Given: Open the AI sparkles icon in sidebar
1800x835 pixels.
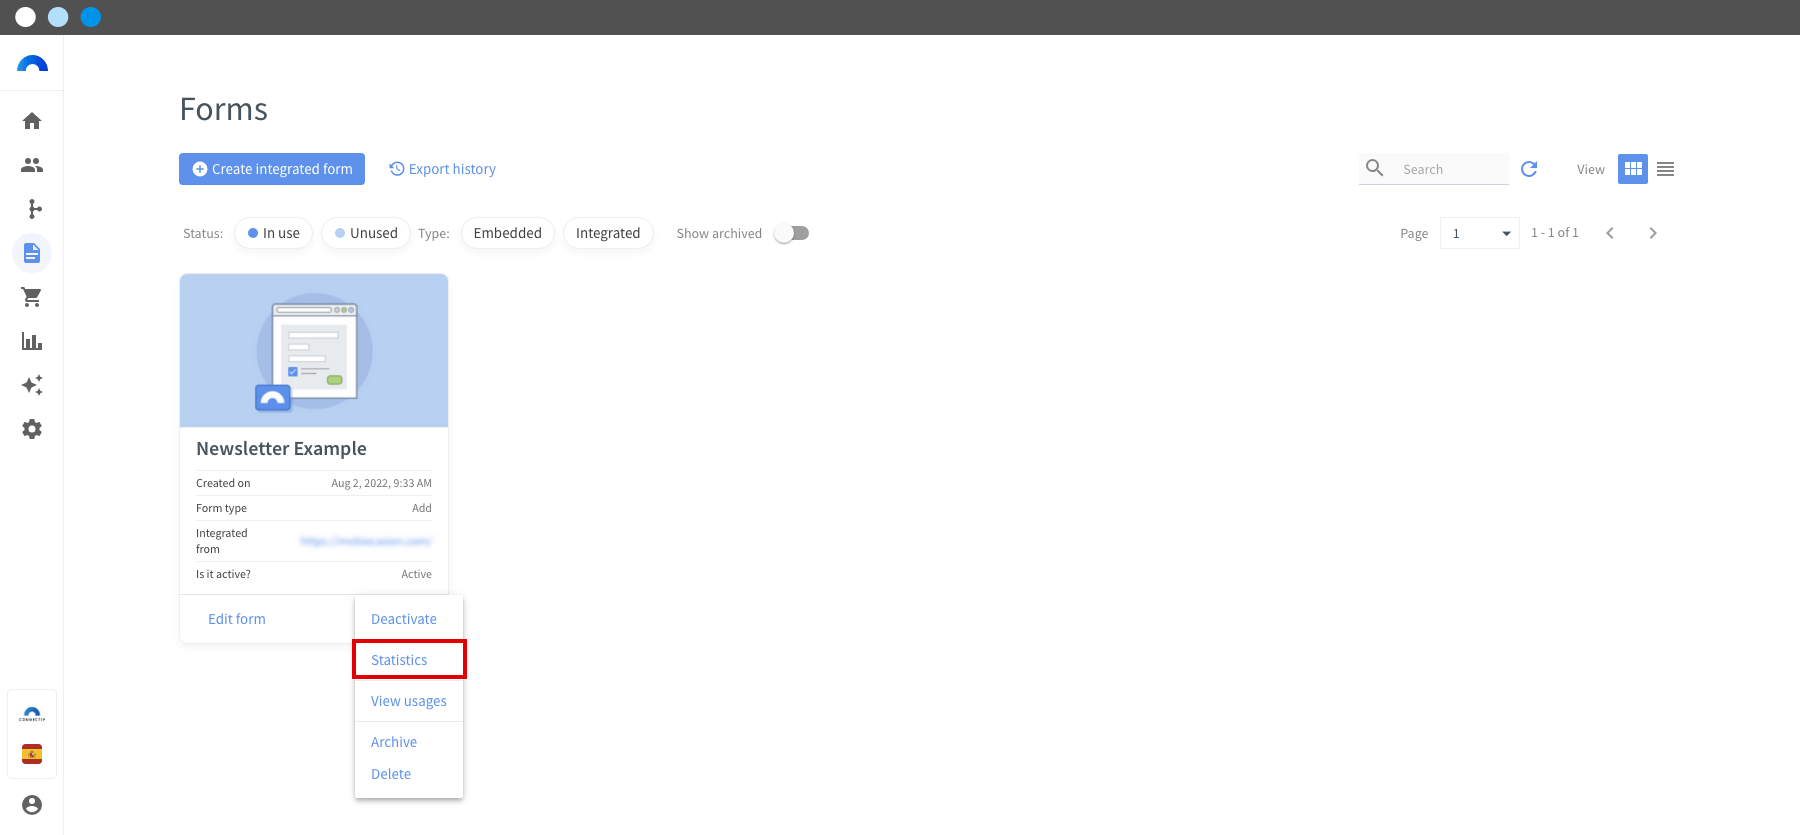Looking at the screenshot, I should [x=32, y=385].
